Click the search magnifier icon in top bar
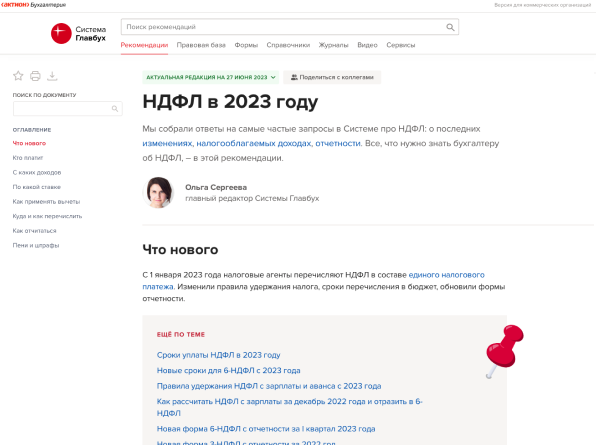 click(x=450, y=27)
